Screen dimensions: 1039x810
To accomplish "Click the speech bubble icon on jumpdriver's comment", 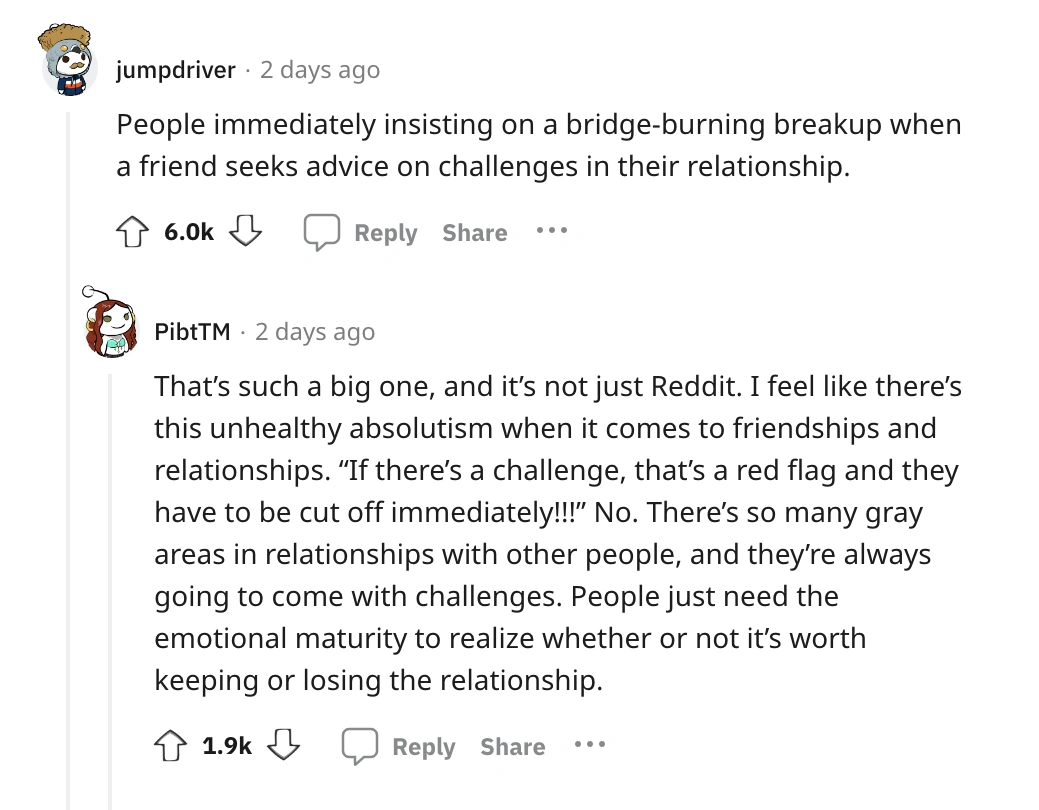I will pyautogui.click(x=321, y=232).
